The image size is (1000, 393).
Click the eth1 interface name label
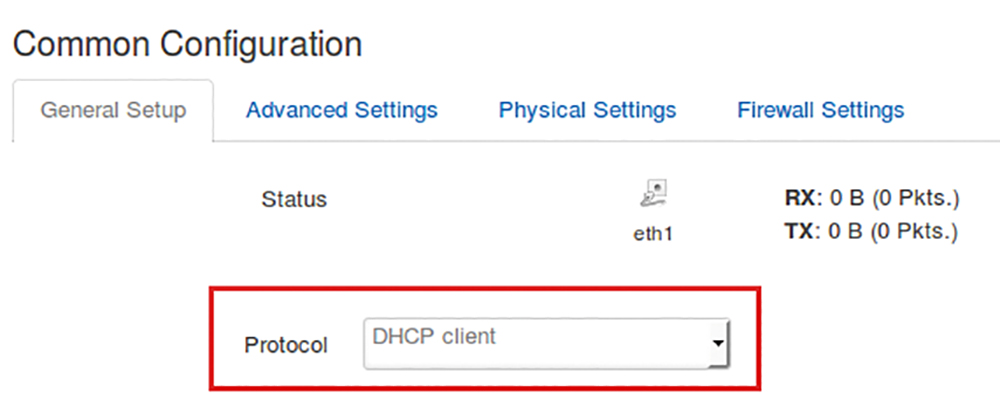(x=654, y=235)
